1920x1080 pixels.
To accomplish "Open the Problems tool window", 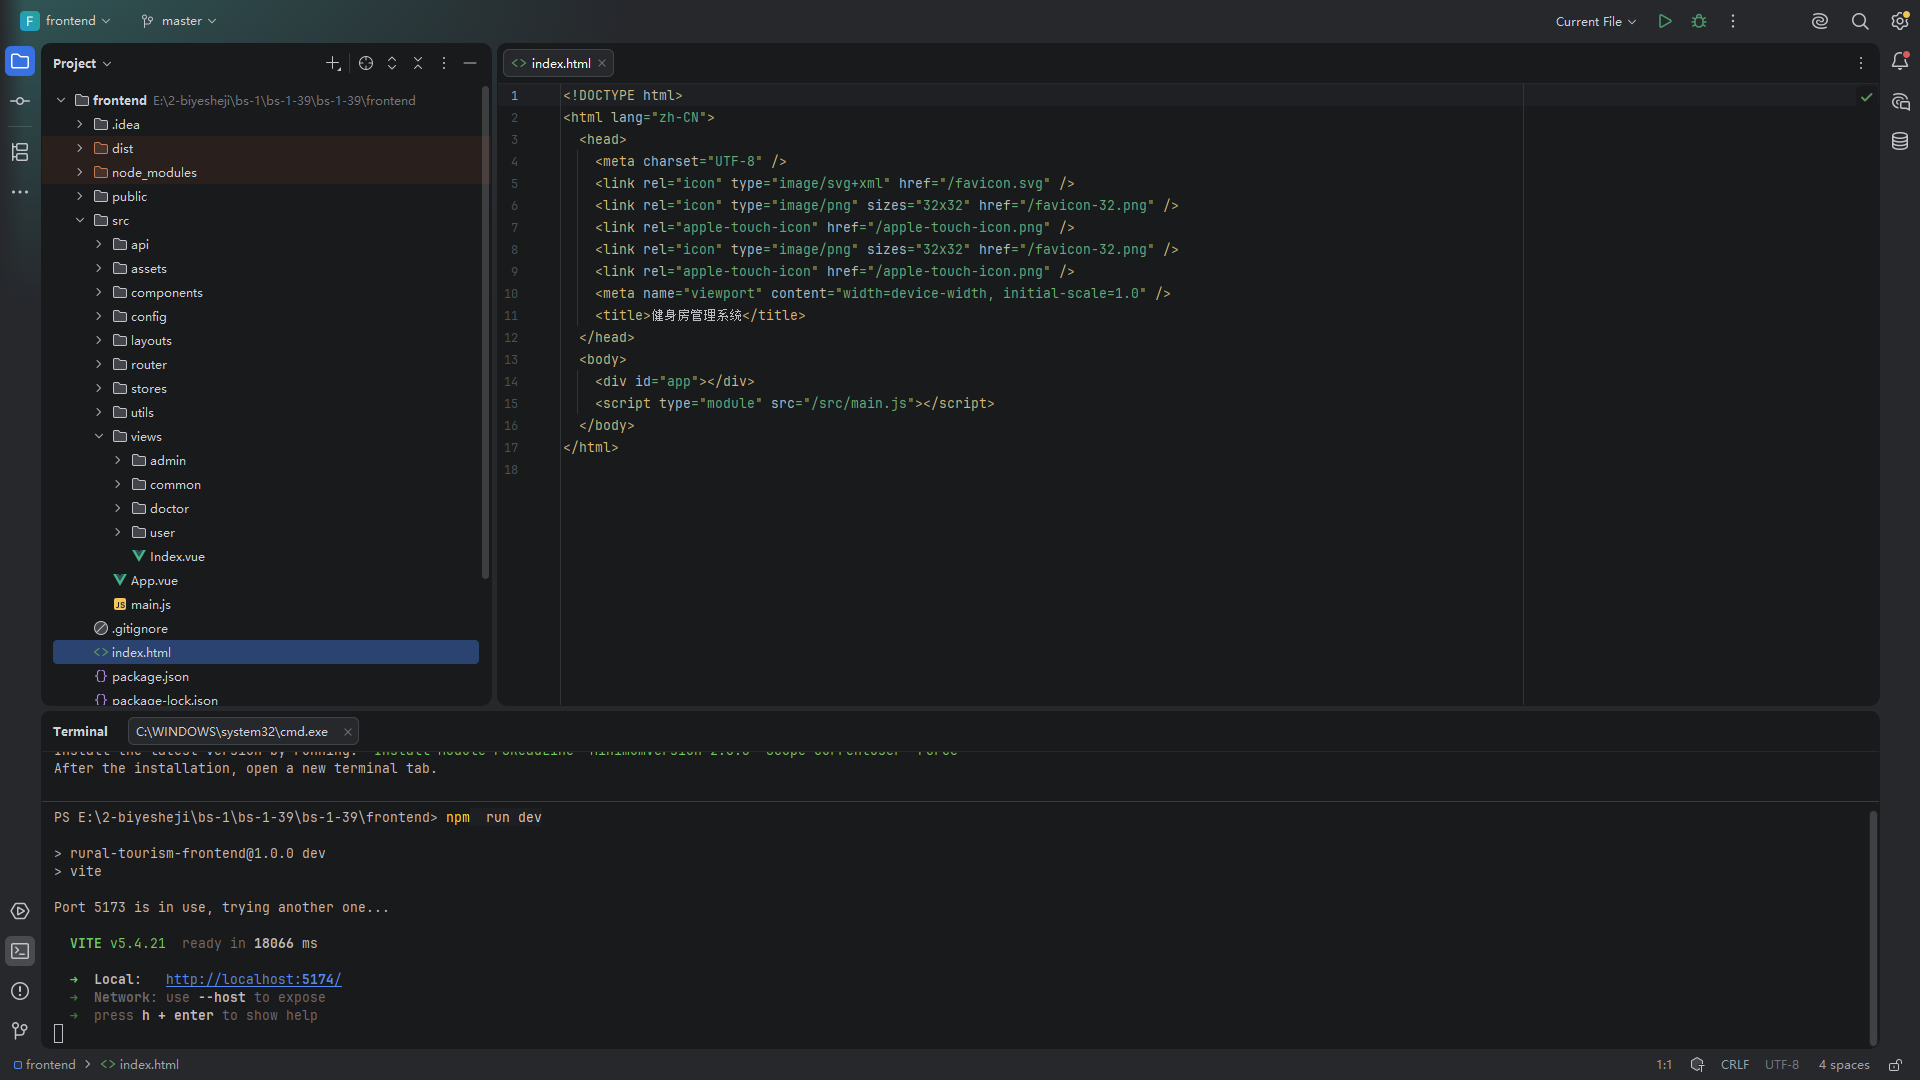I will coord(20,991).
